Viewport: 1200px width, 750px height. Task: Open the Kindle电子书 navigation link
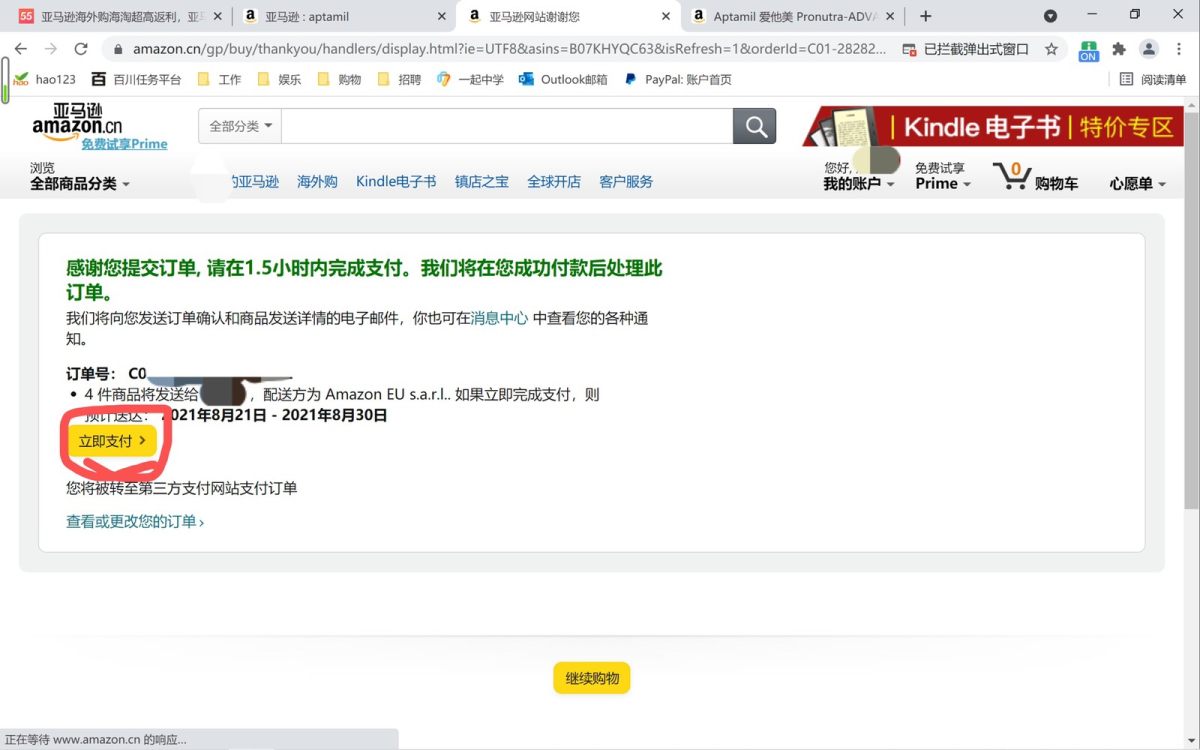click(x=396, y=181)
